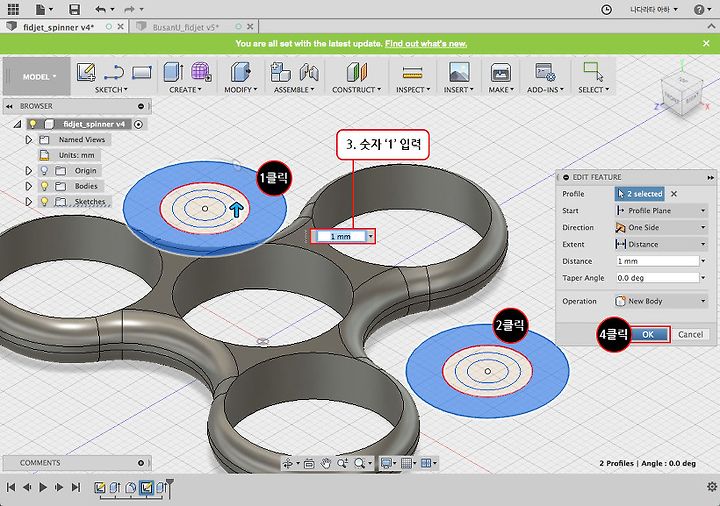Activate fidjet_spinner v4 component radio button
The width and height of the screenshot is (720, 506).
coord(139,124)
